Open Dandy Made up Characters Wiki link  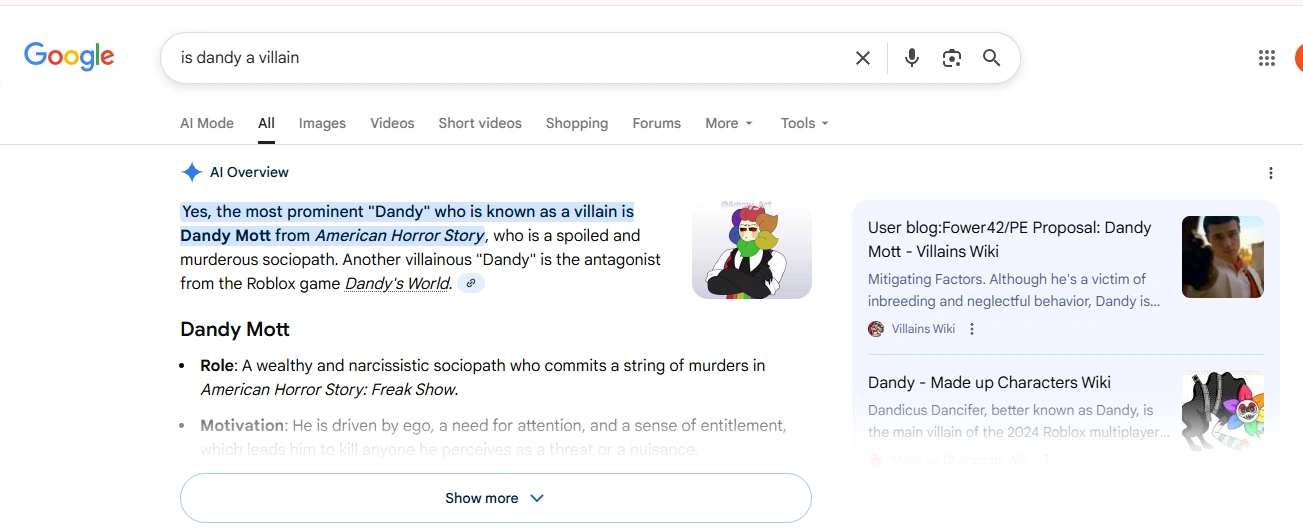point(989,382)
